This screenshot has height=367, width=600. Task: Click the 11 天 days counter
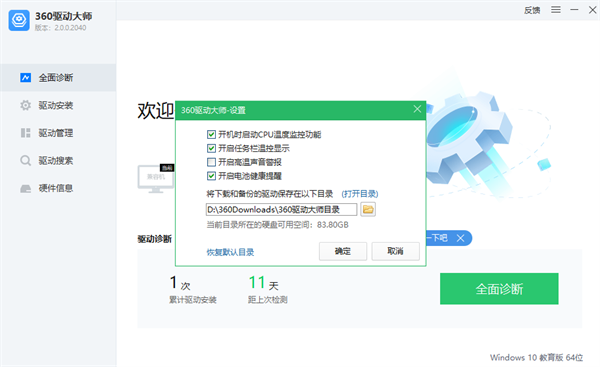pyautogui.click(x=263, y=283)
